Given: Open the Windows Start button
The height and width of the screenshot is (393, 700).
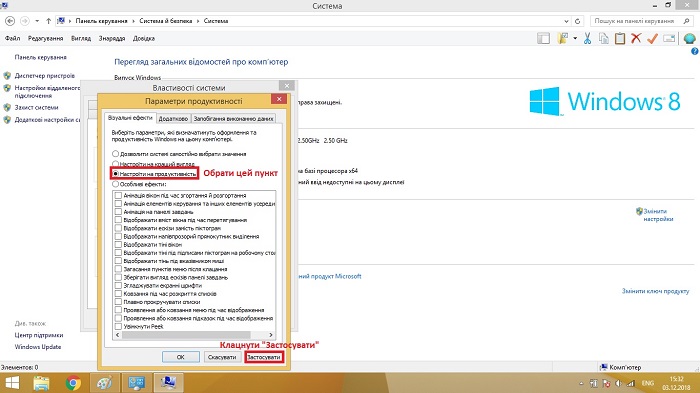Looking at the screenshot, I should tap(12, 383).
